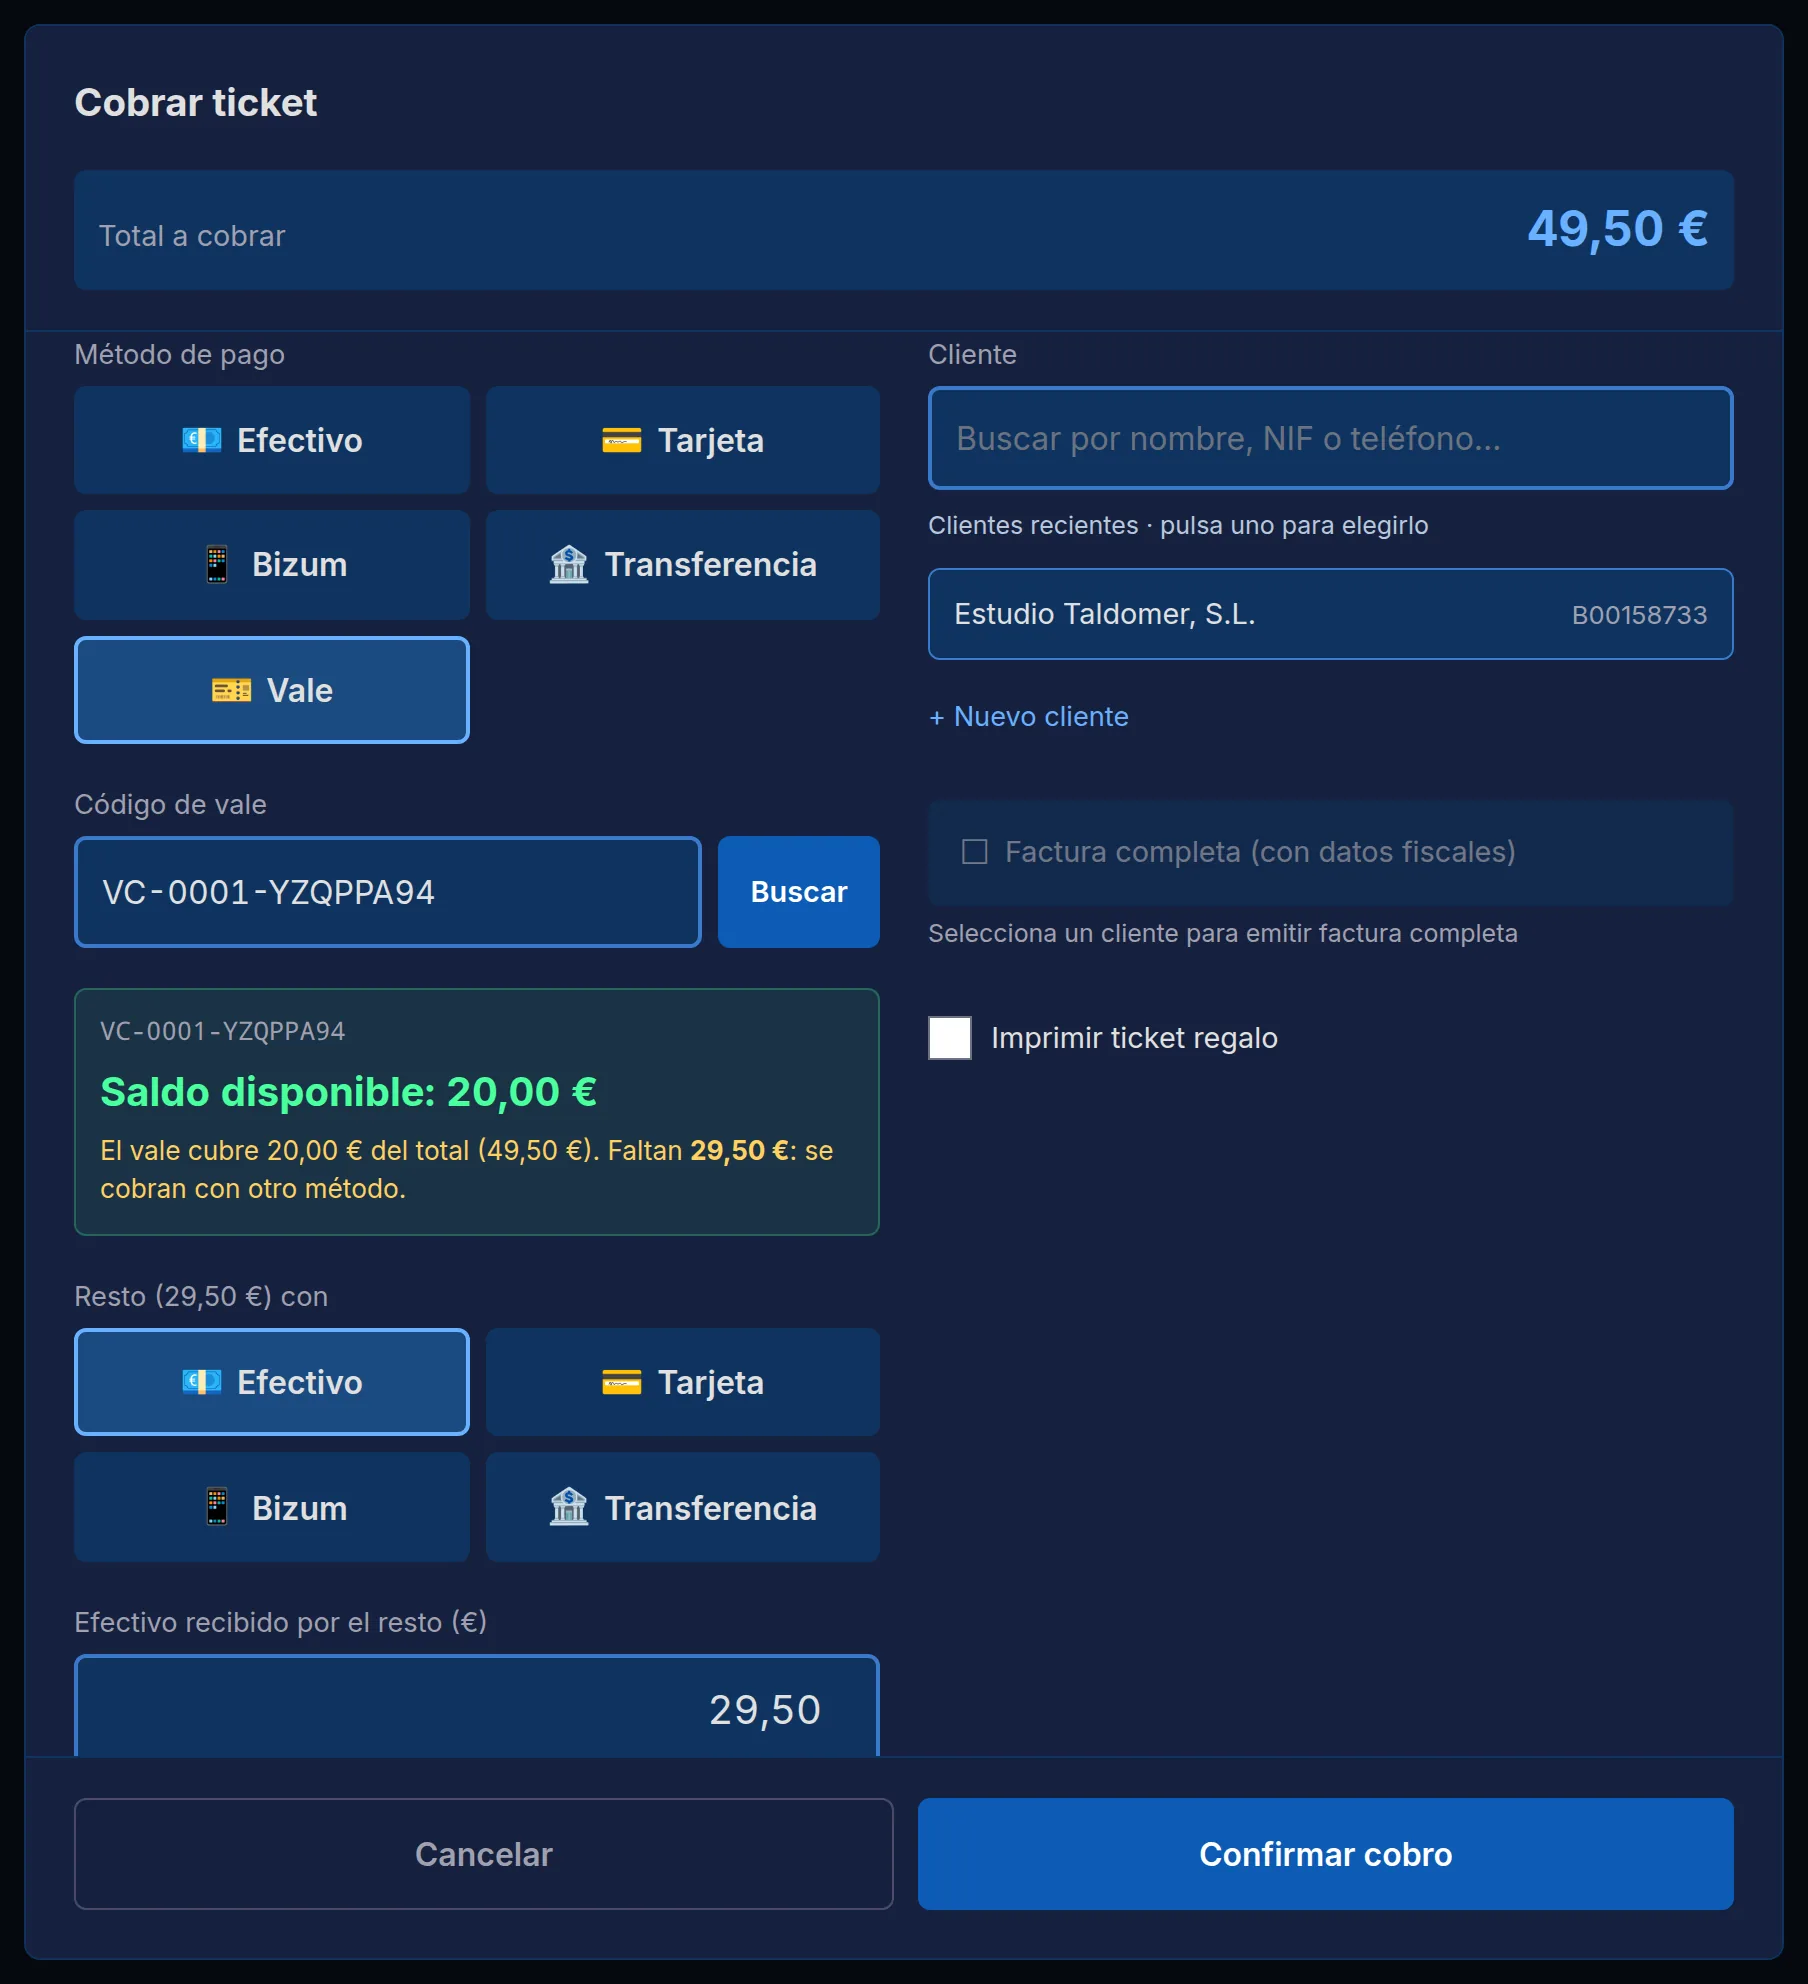Pay the remainder with Transferencia
Screen dimensions: 1808x1984
683,1507
